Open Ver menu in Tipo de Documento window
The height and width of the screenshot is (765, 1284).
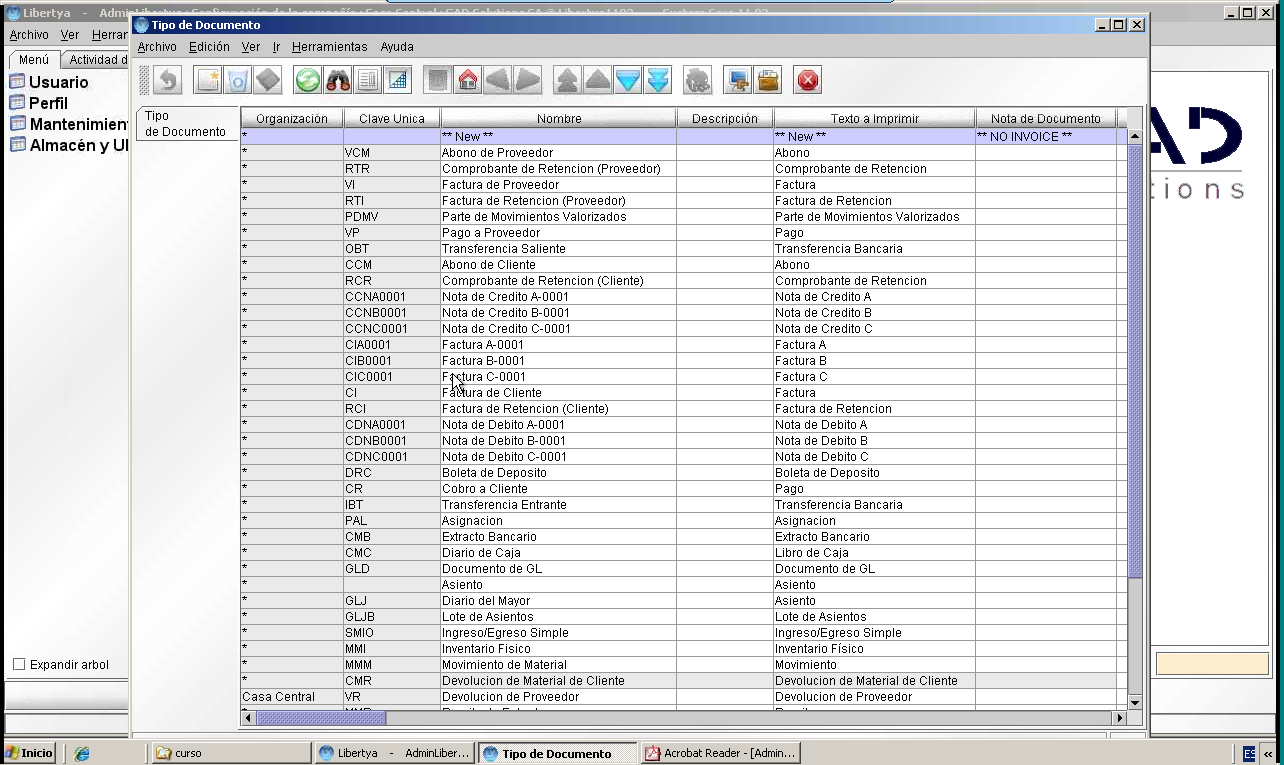(x=250, y=47)
